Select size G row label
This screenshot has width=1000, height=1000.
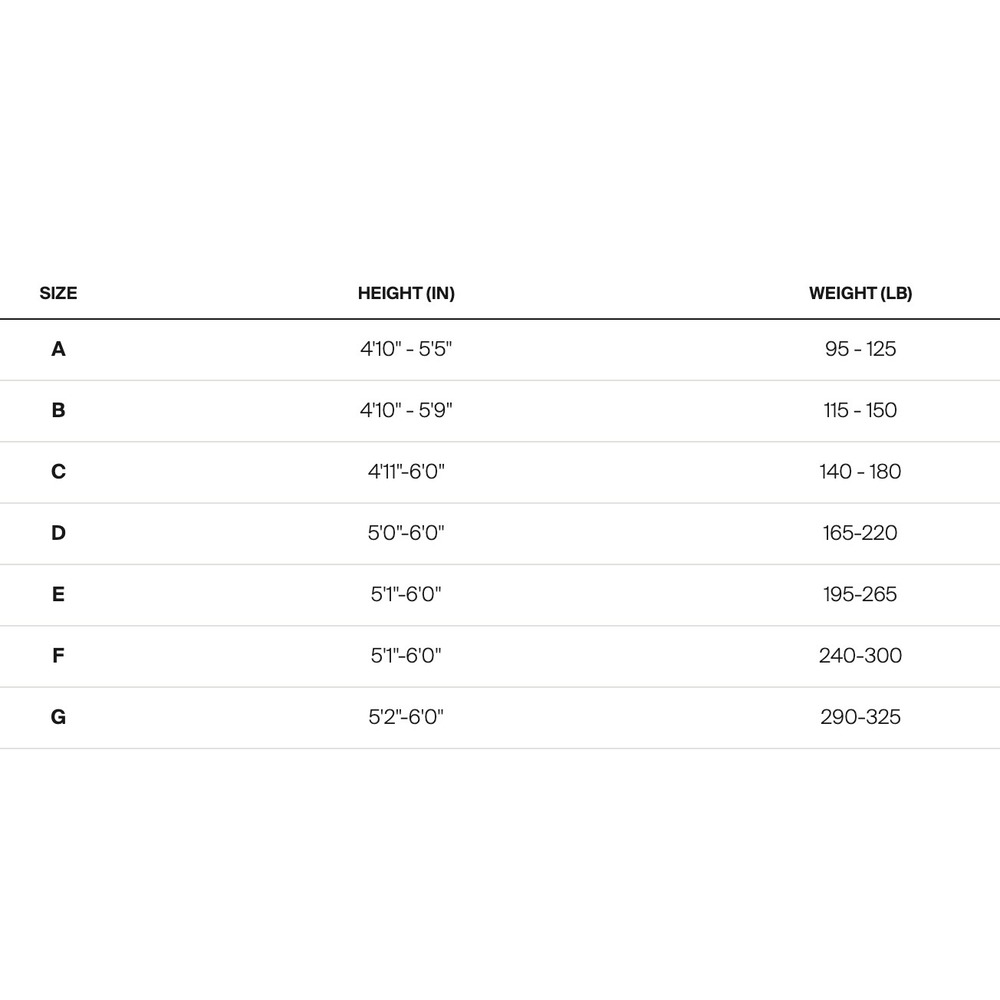58,717
